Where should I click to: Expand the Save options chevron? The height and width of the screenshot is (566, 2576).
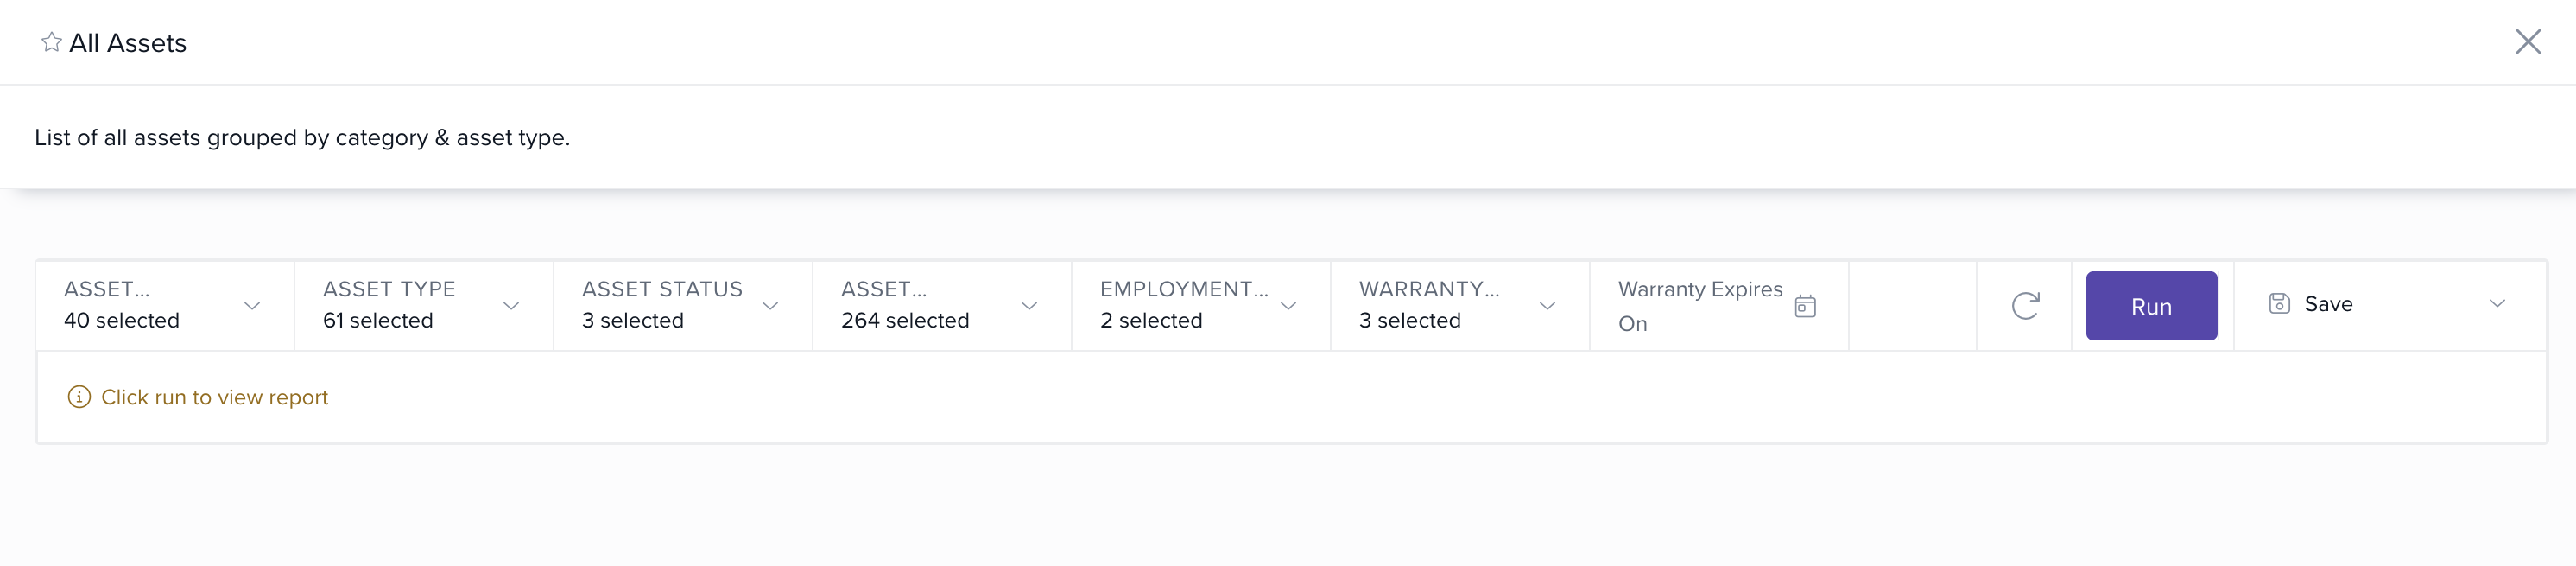tap(2497, 304)
